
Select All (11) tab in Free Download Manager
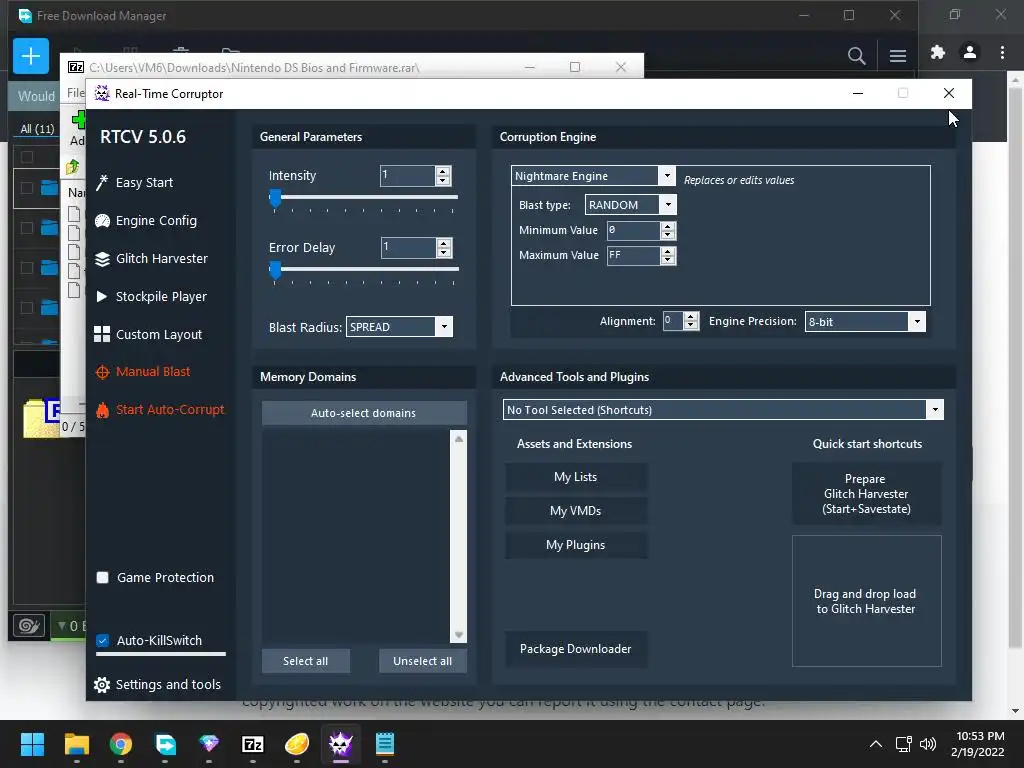[x=37, y=129]
